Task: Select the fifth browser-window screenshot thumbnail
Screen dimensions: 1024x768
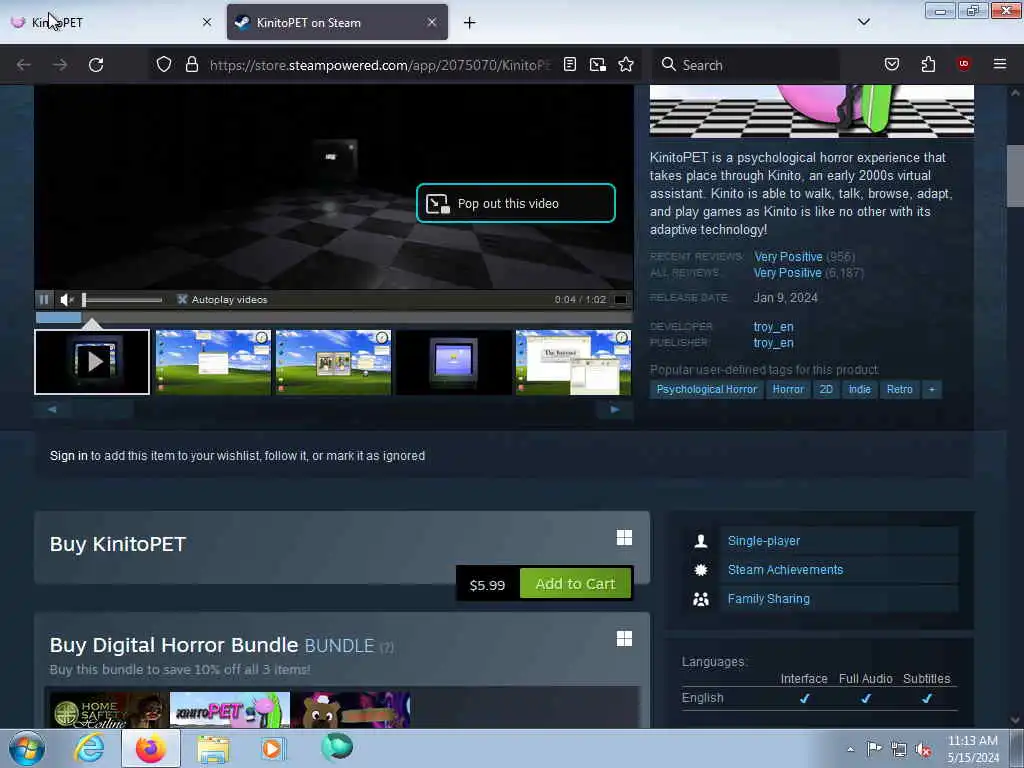Action: tap(573, 362)
